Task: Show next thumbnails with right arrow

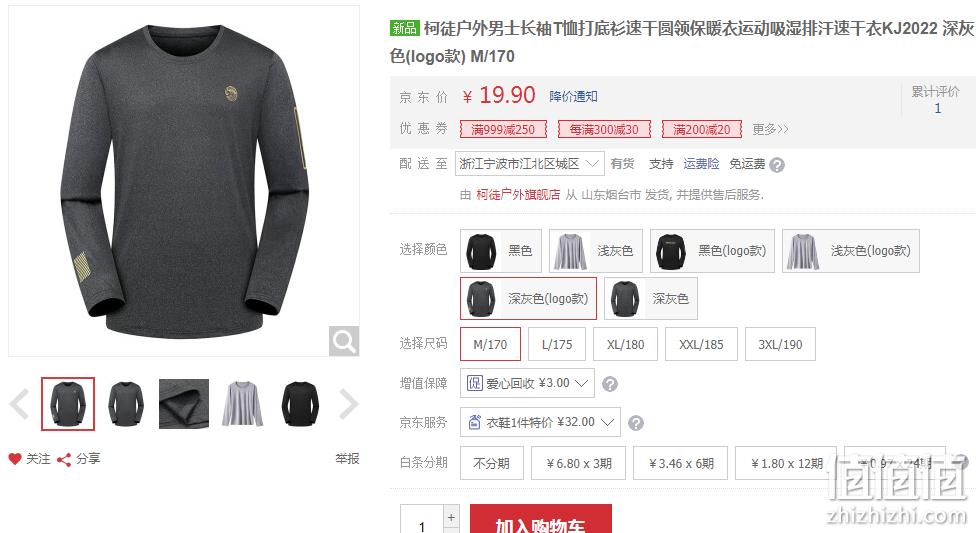Action: click(349, 404)
